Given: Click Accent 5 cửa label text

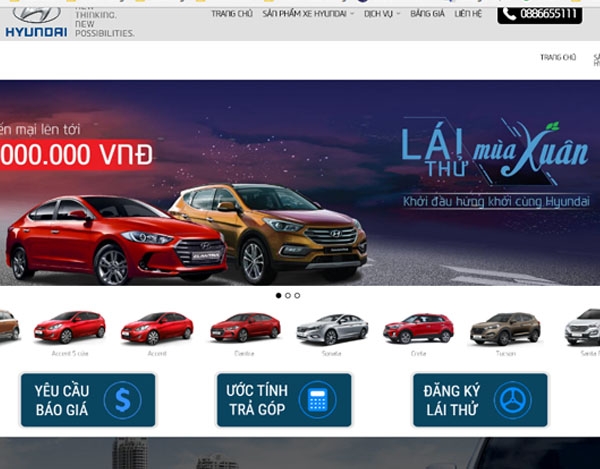Looking at the screenshot, I should pos(70,353).
